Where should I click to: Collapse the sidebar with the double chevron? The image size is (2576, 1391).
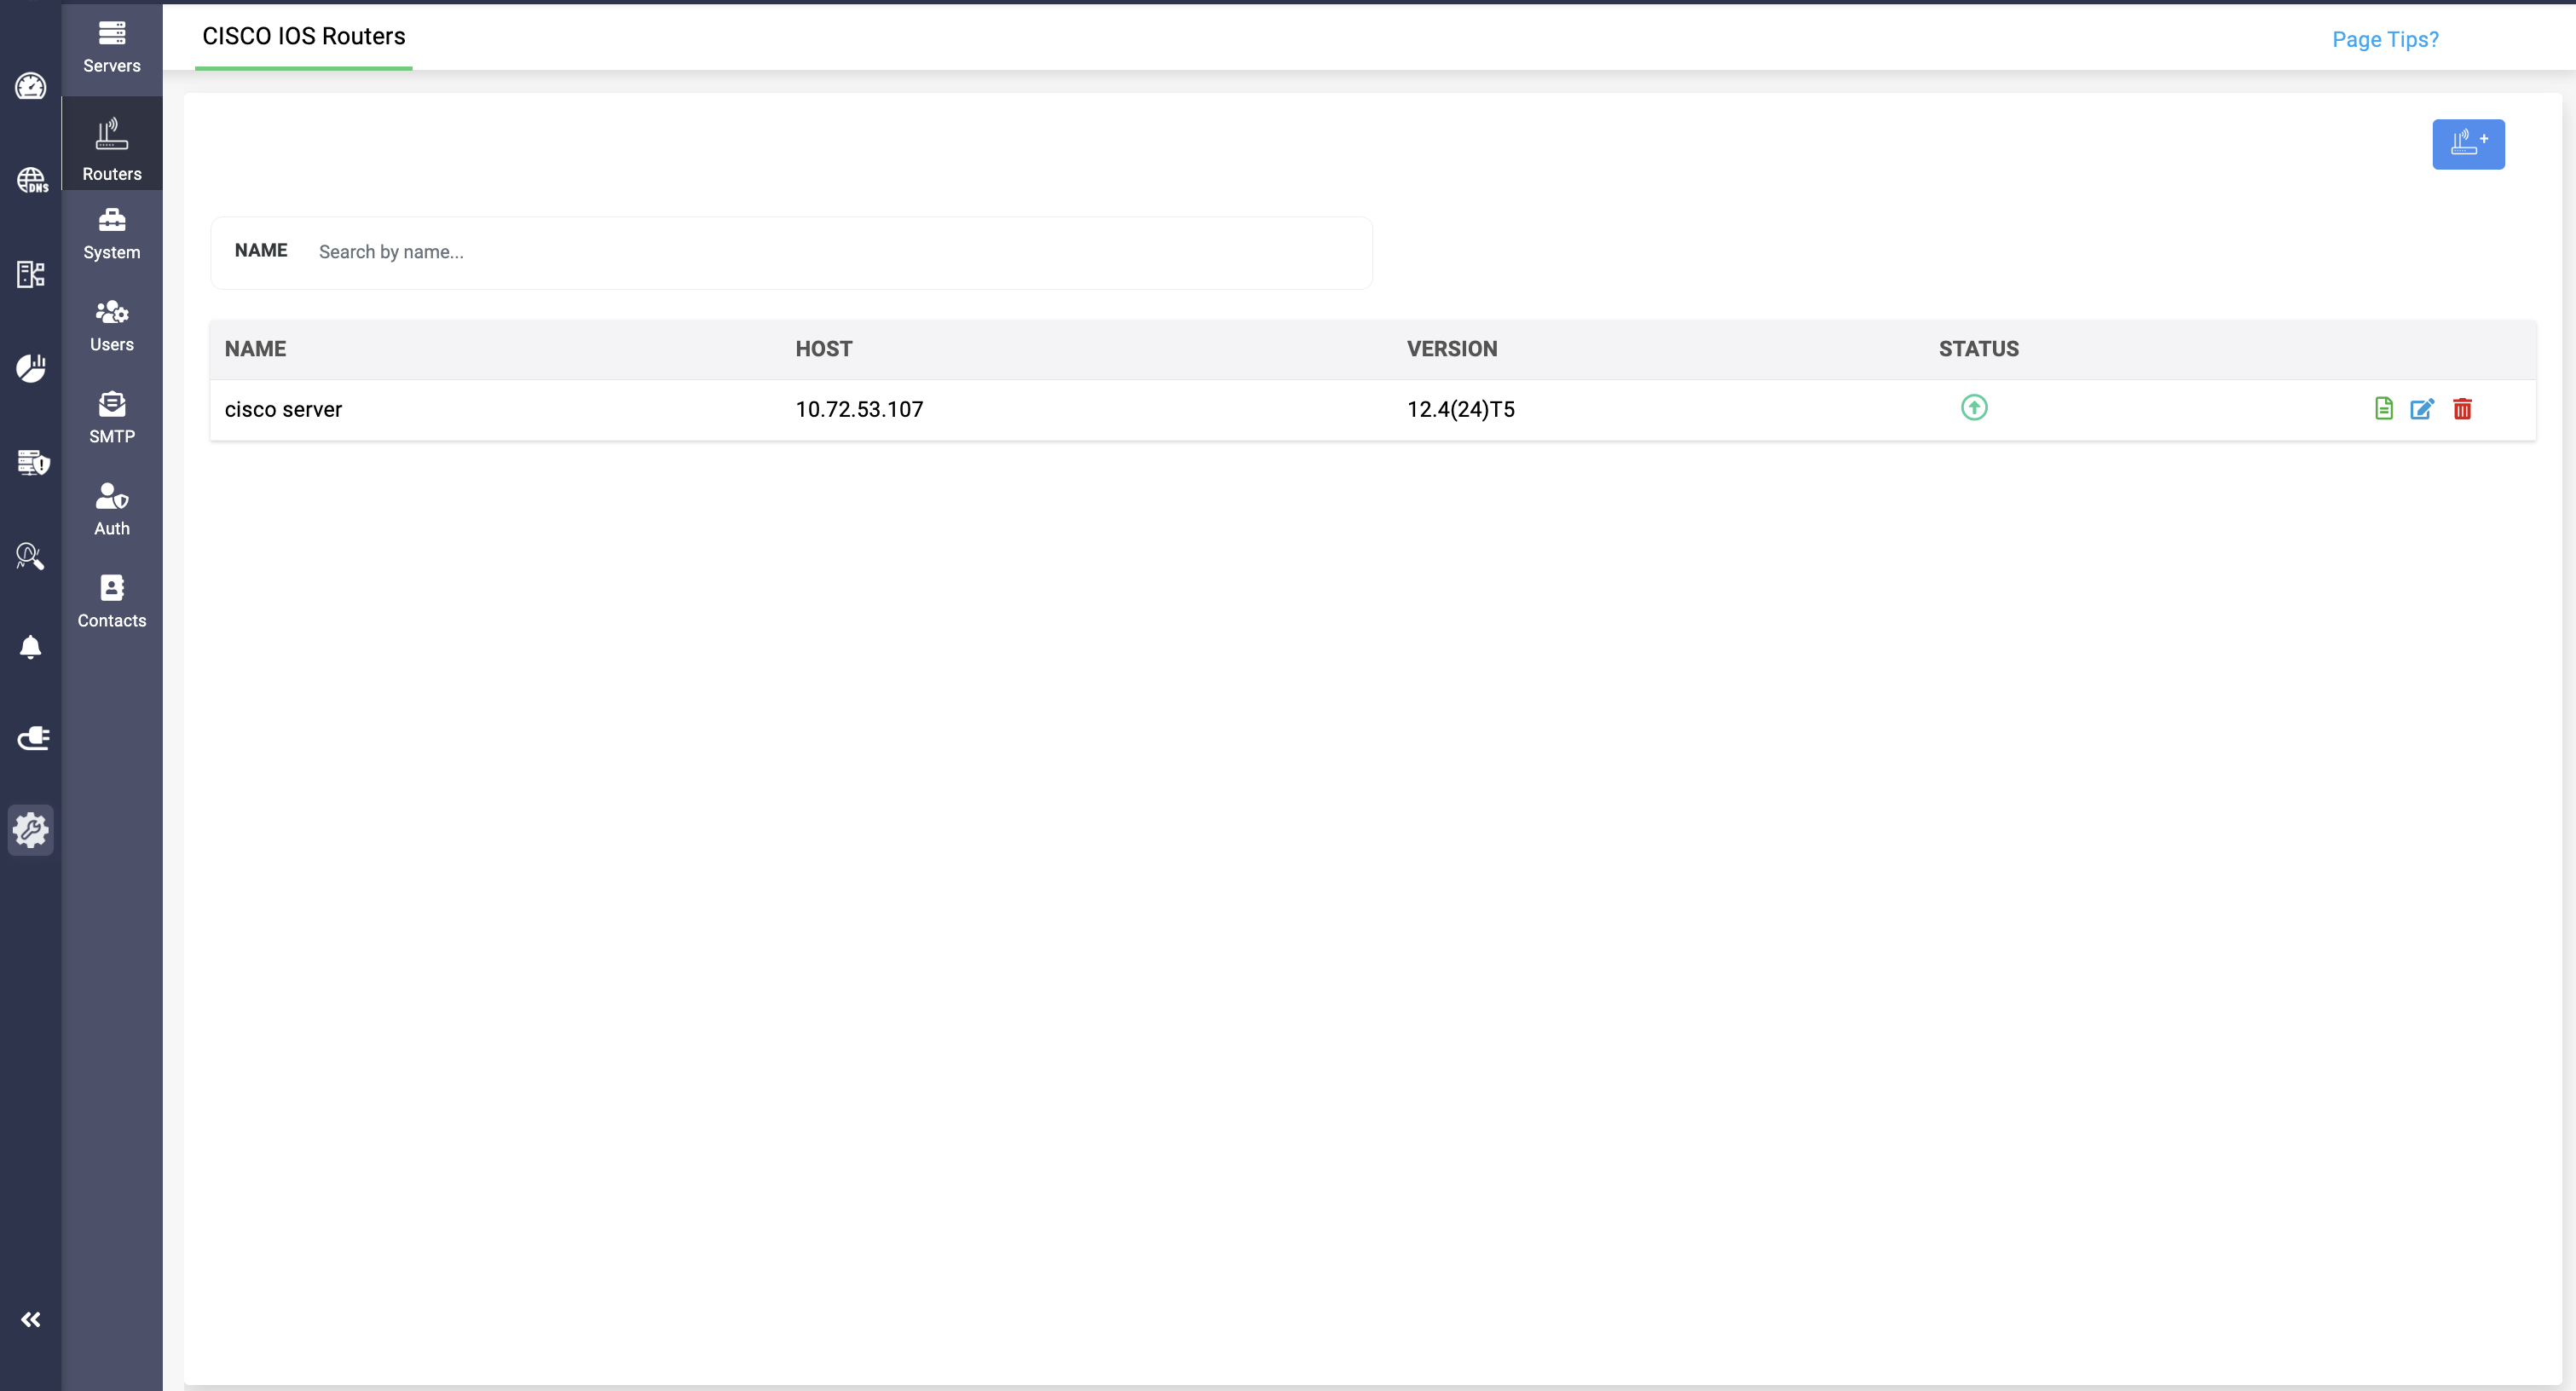point(31,1319)
